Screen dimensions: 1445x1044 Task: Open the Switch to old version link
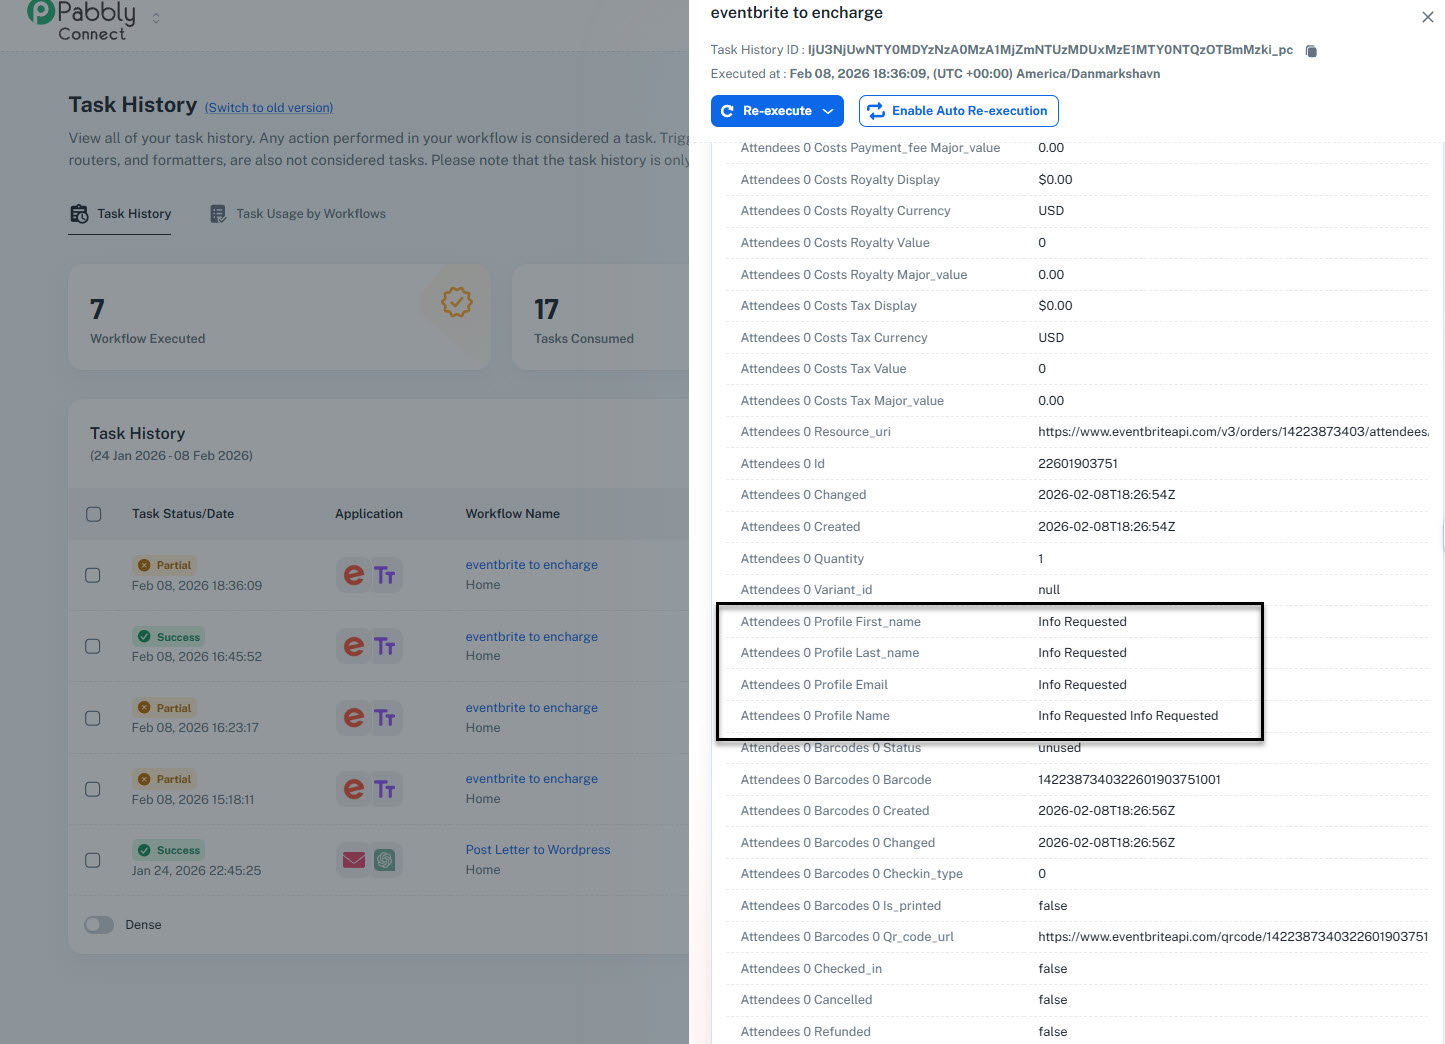click(269, 108)
